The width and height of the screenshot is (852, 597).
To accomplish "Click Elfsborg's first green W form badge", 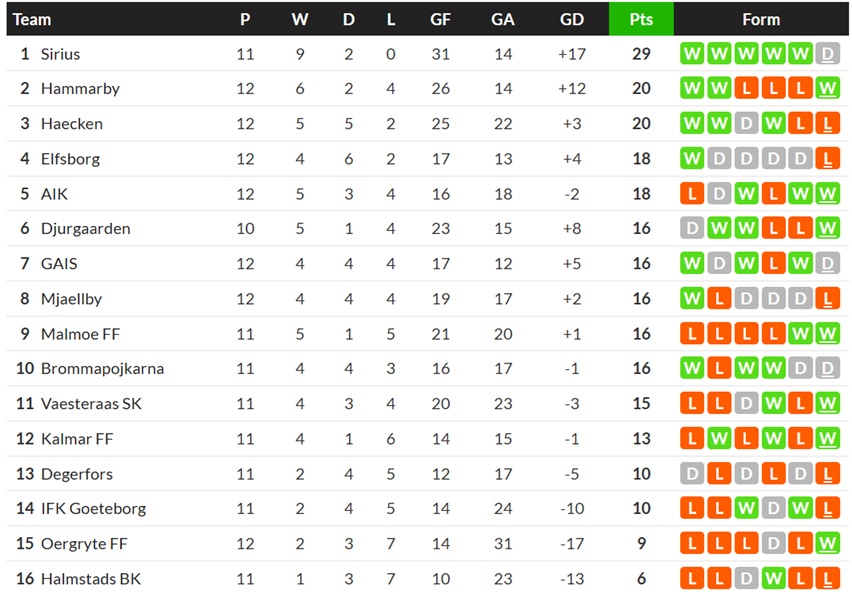I will click(692, 159).
